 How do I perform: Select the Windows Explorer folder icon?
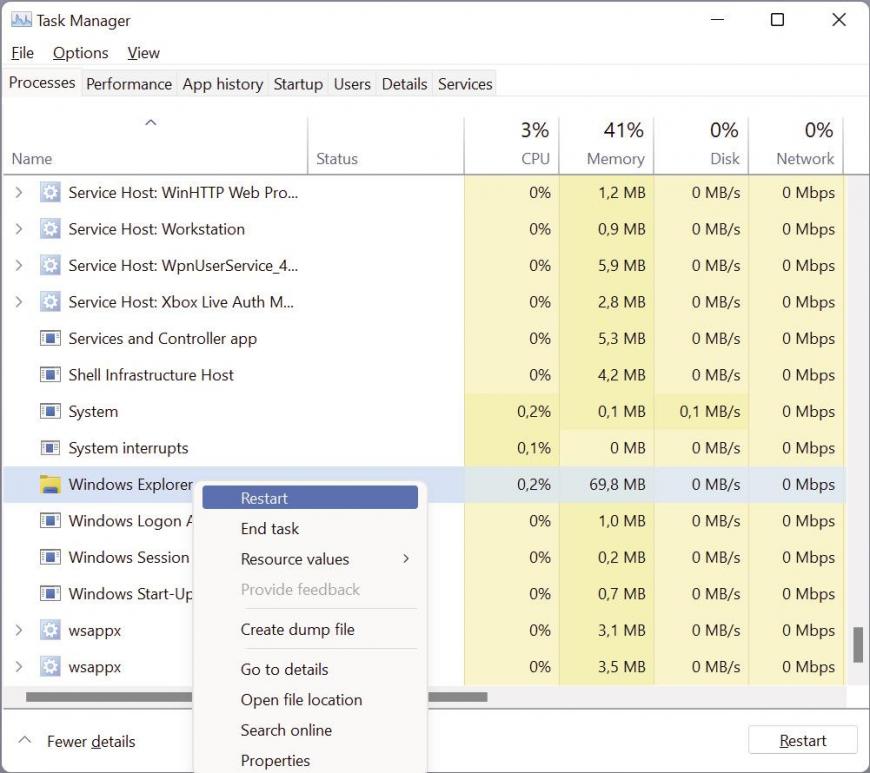[50, 484]
